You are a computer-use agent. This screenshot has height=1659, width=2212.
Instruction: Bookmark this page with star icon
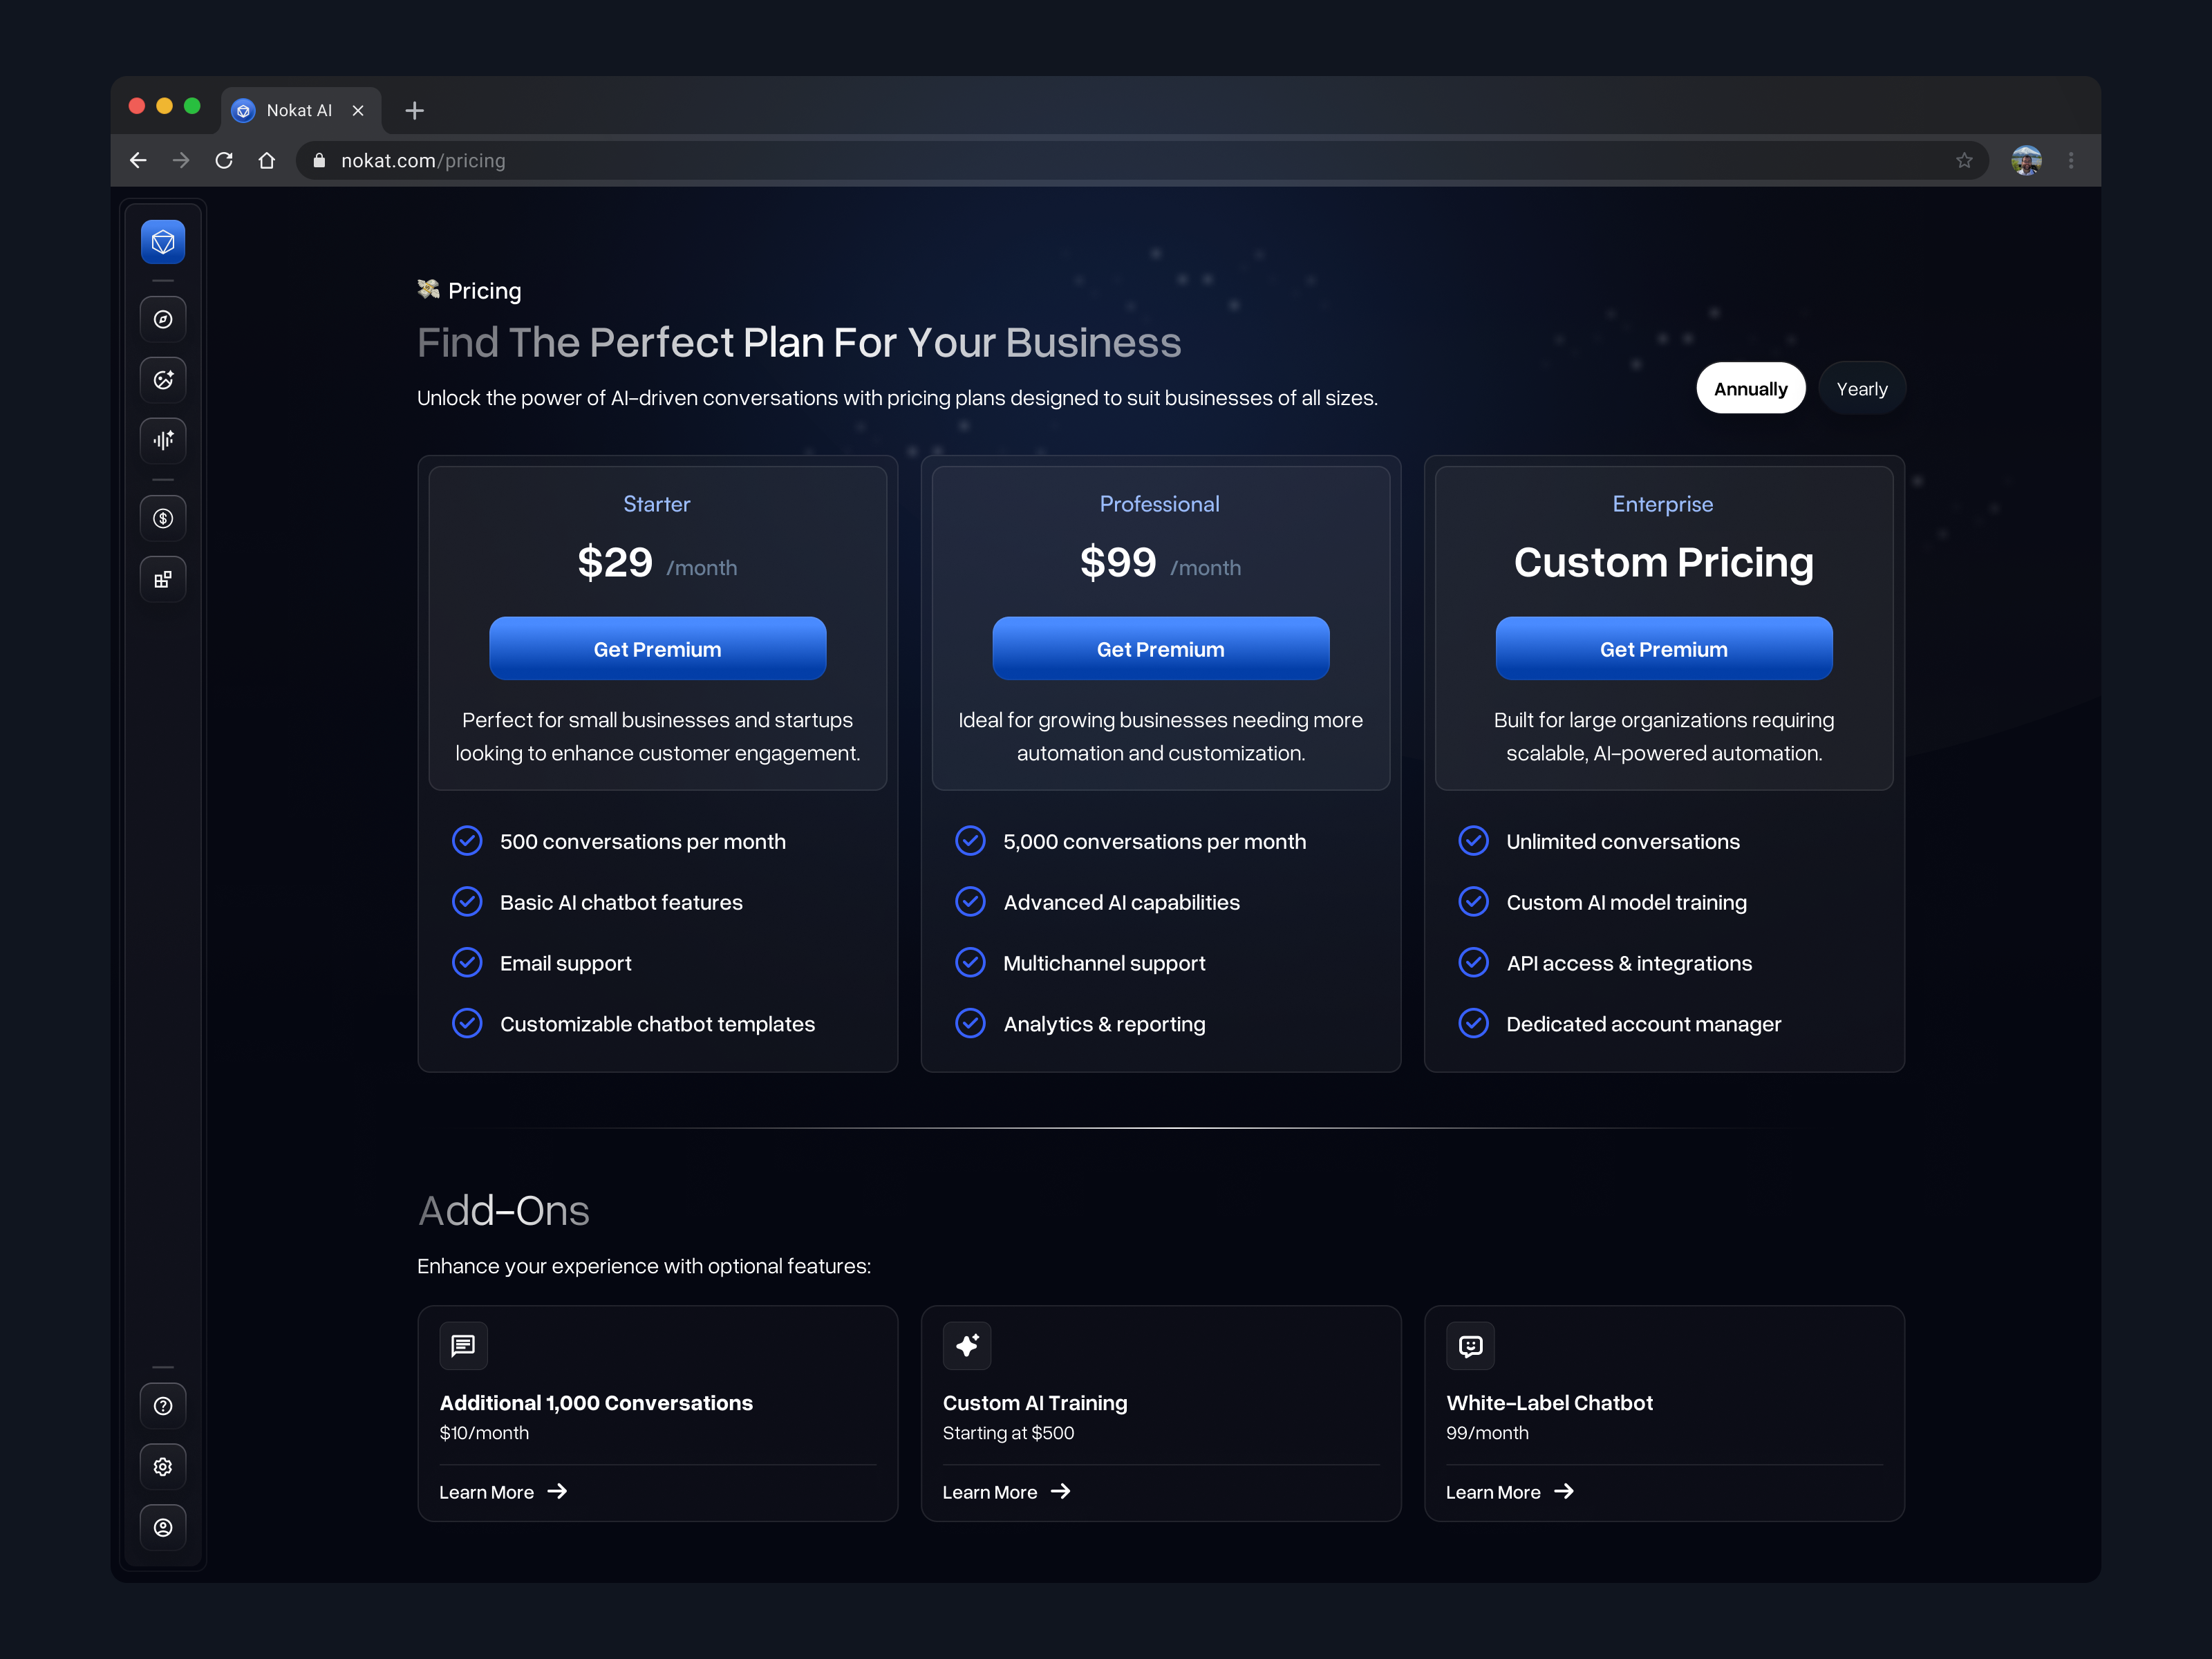(1964, 161)
